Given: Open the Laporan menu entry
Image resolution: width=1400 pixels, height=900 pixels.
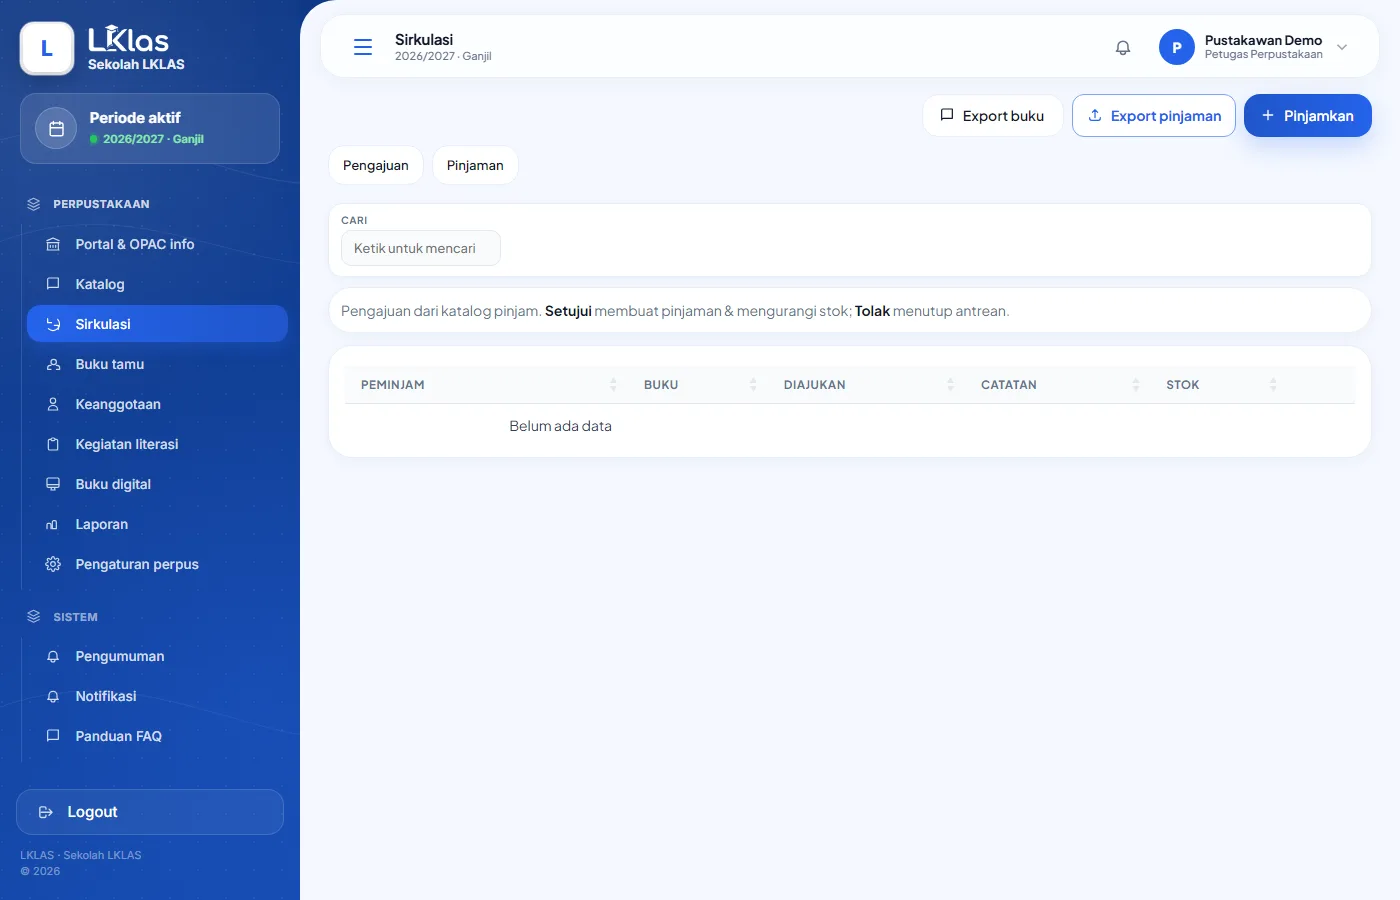Looking at the screenshot, I should (x=157, y=524).
